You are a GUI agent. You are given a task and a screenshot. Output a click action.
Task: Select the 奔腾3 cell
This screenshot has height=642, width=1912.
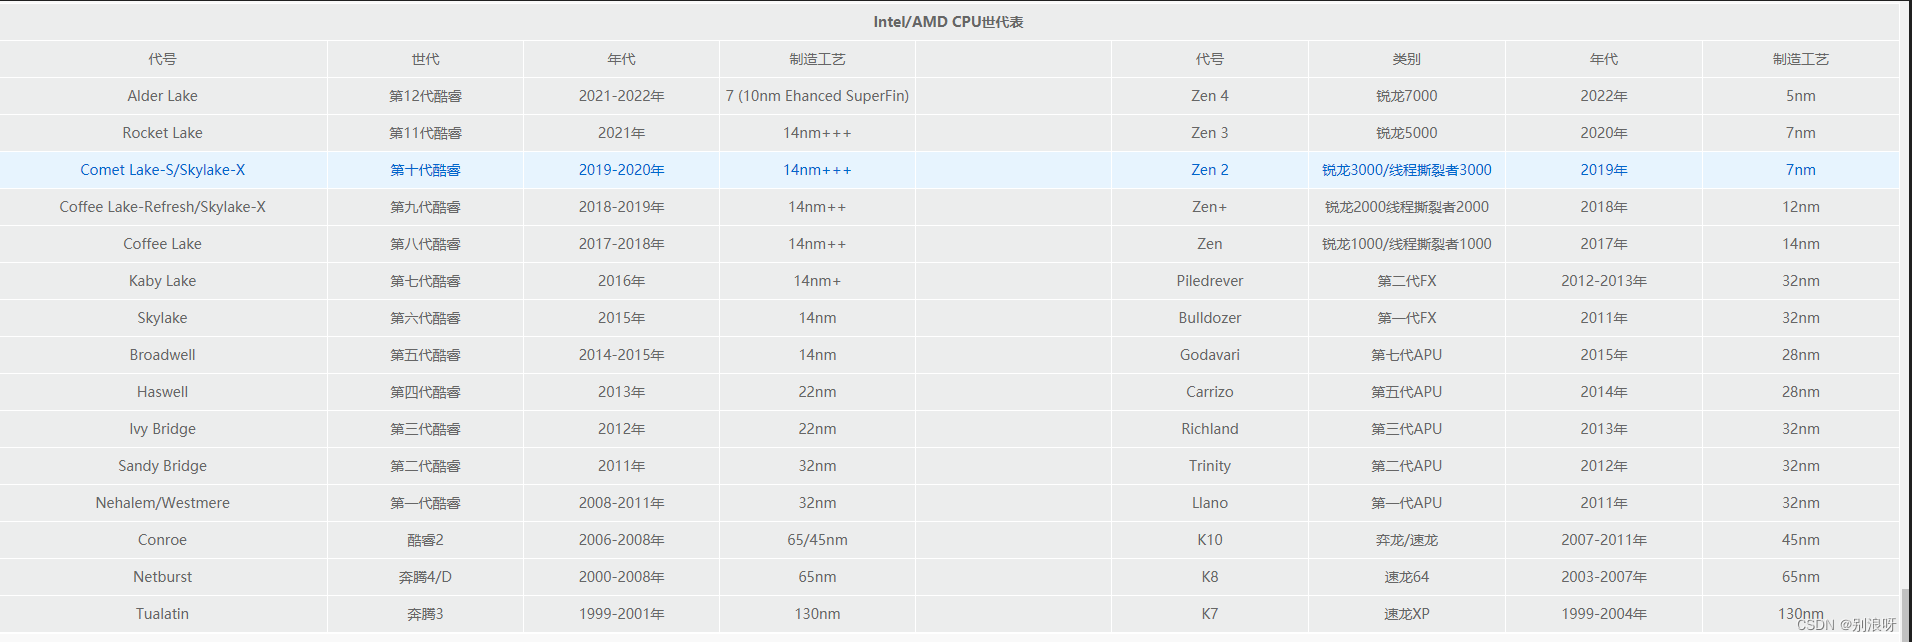pos(425,614)
